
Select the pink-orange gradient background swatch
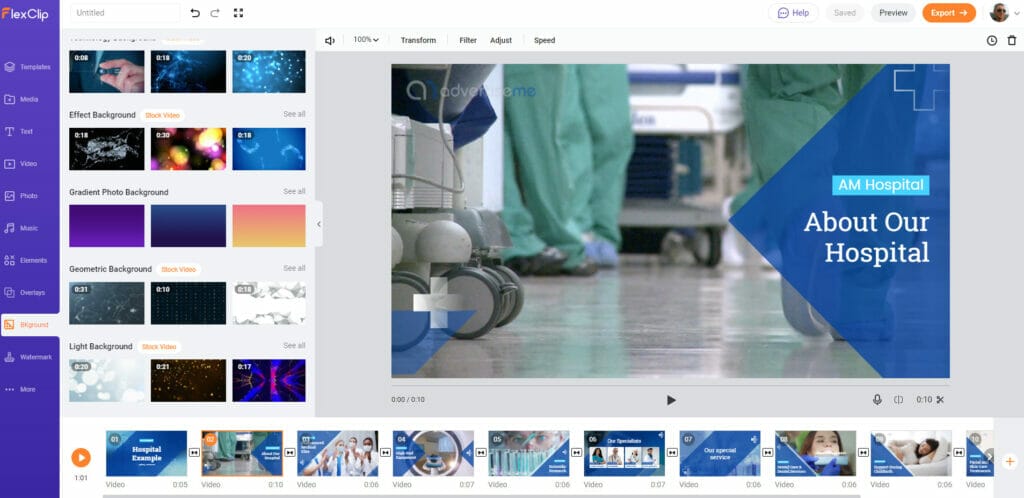click(x=269, y=226)
